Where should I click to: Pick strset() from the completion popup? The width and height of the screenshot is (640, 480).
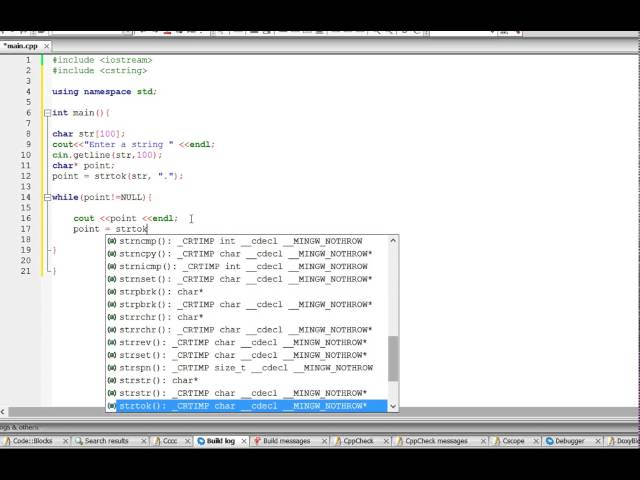pos(246,355)
